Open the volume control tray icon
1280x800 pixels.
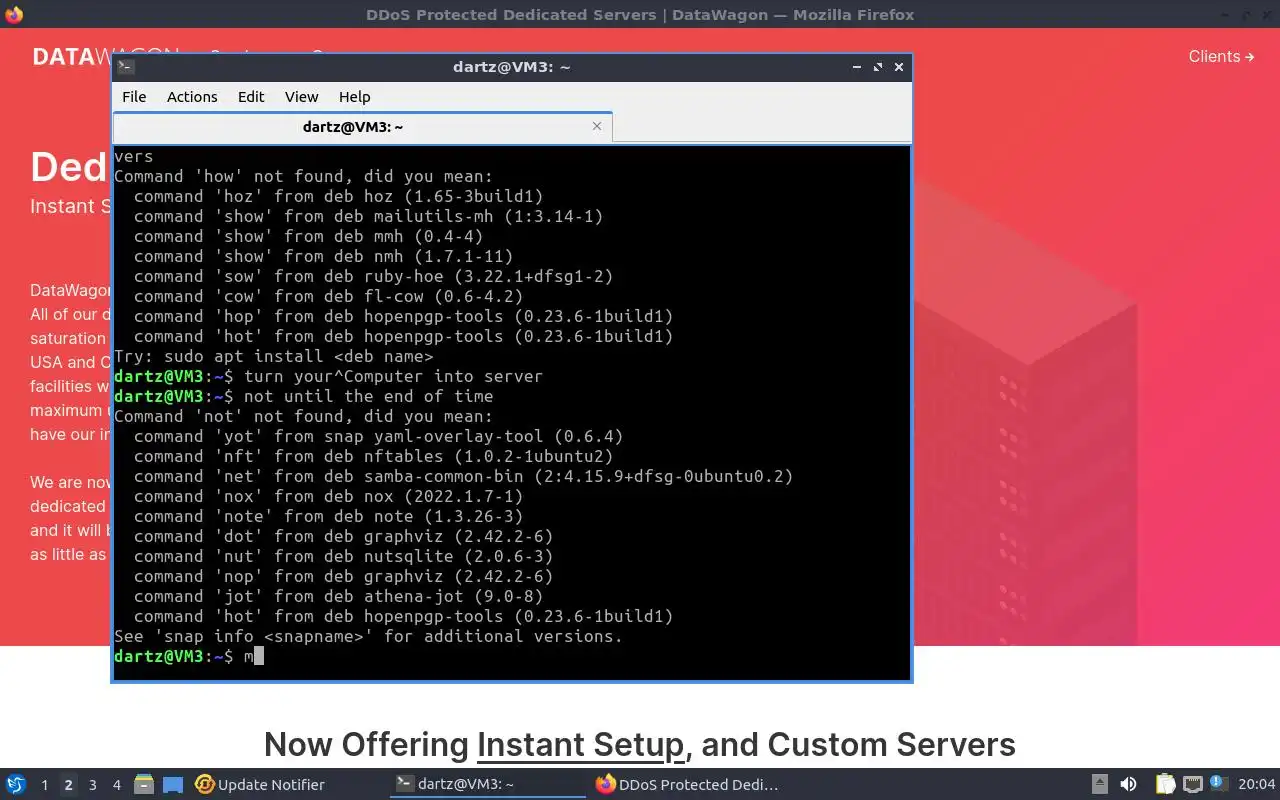pyautogui.click(x=1128, y=785)
